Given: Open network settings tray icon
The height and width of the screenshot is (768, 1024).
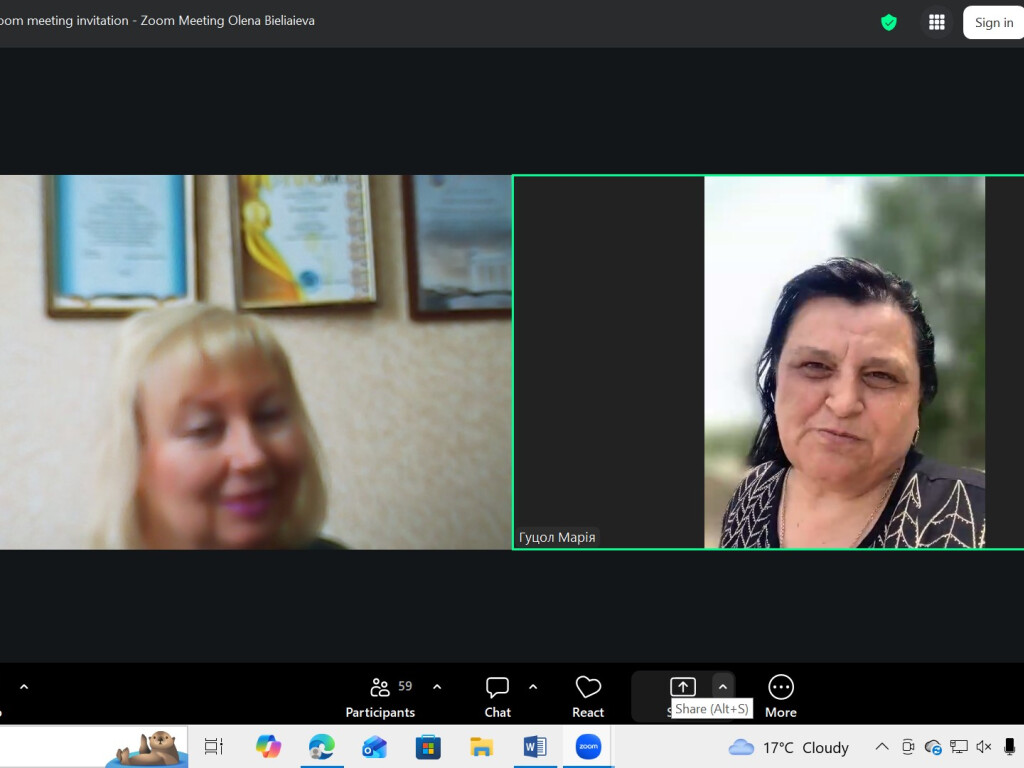Looking at the screenshot, I should click(958, 746).
